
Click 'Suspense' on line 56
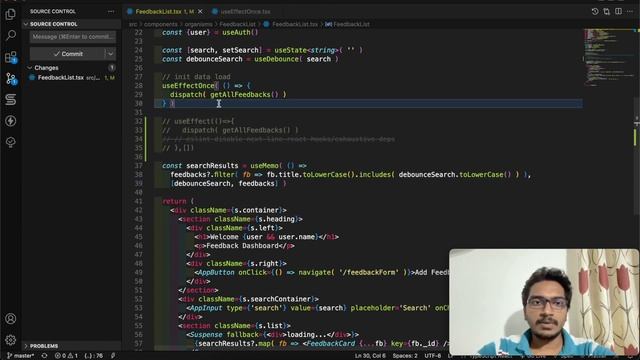(206, 335)
